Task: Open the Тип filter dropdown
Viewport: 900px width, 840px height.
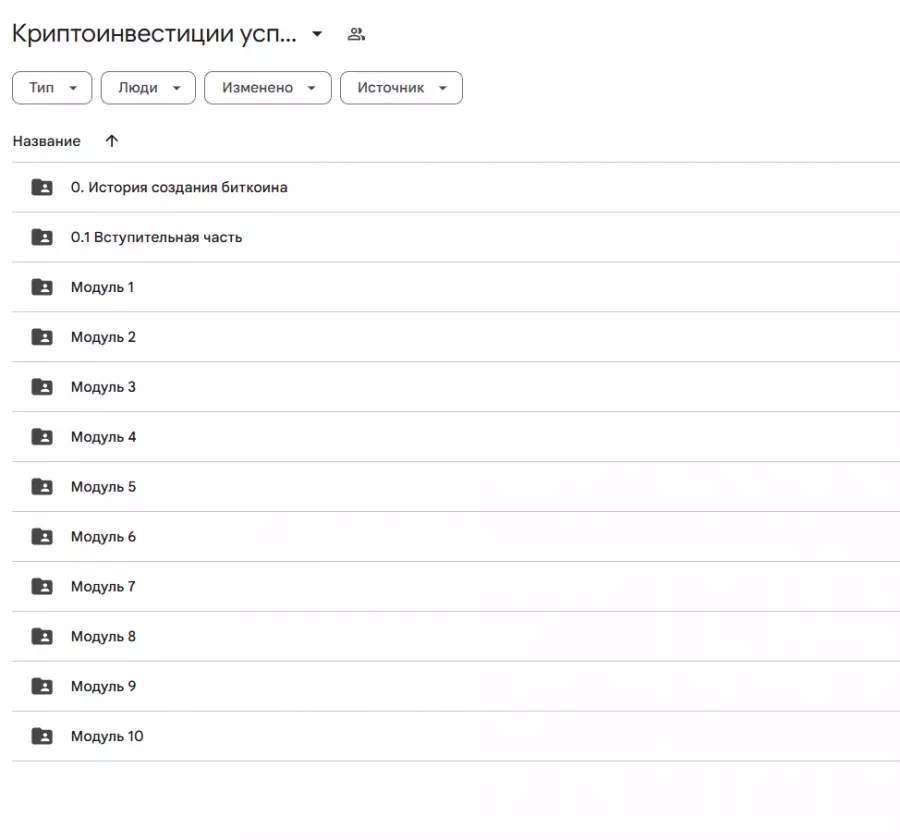Action: pos(52,88)
